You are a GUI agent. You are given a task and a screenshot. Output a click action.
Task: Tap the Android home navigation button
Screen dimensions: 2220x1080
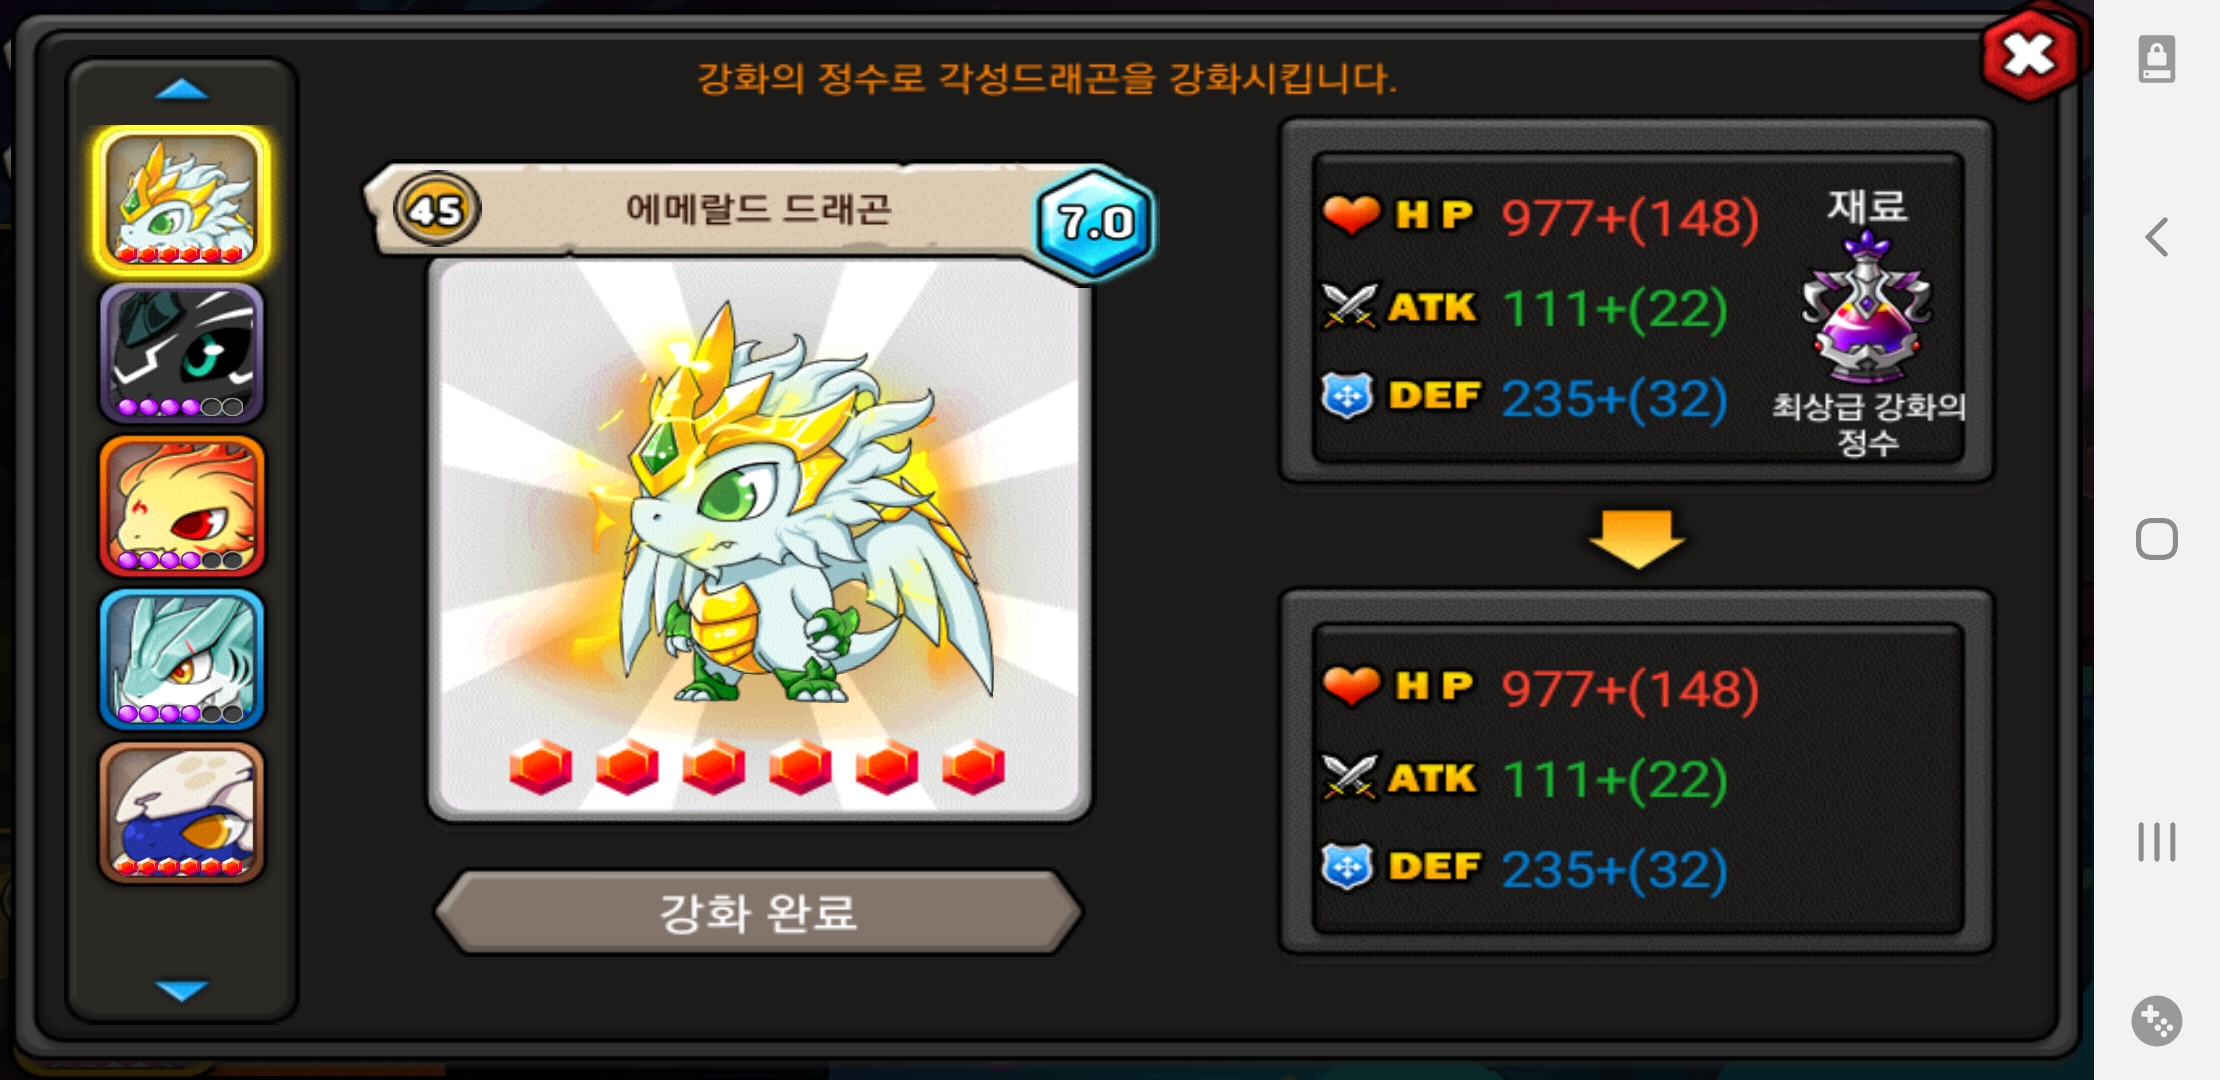click(x=2157, y=540)
